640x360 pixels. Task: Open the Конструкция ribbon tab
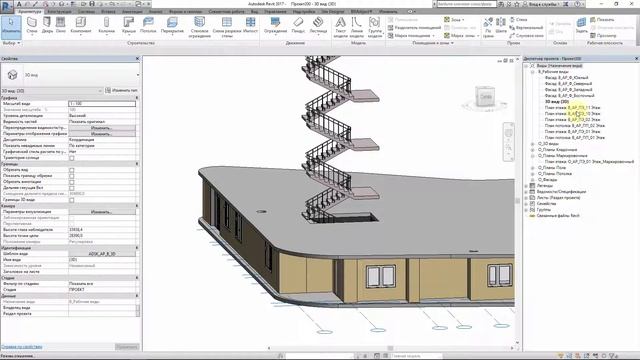pos(59,12)
